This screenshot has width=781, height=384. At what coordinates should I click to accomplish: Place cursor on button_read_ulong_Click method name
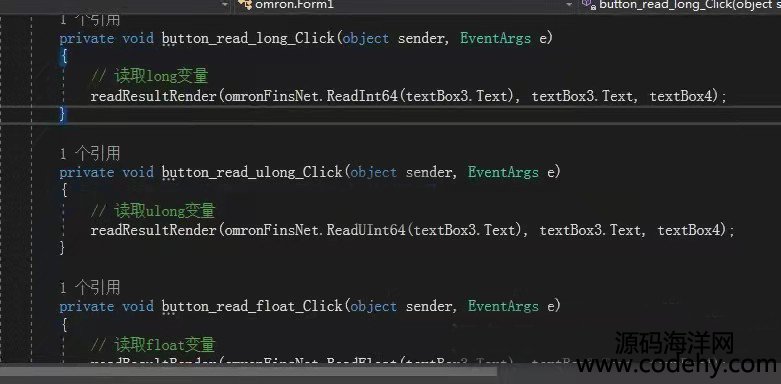coord(252,172)
